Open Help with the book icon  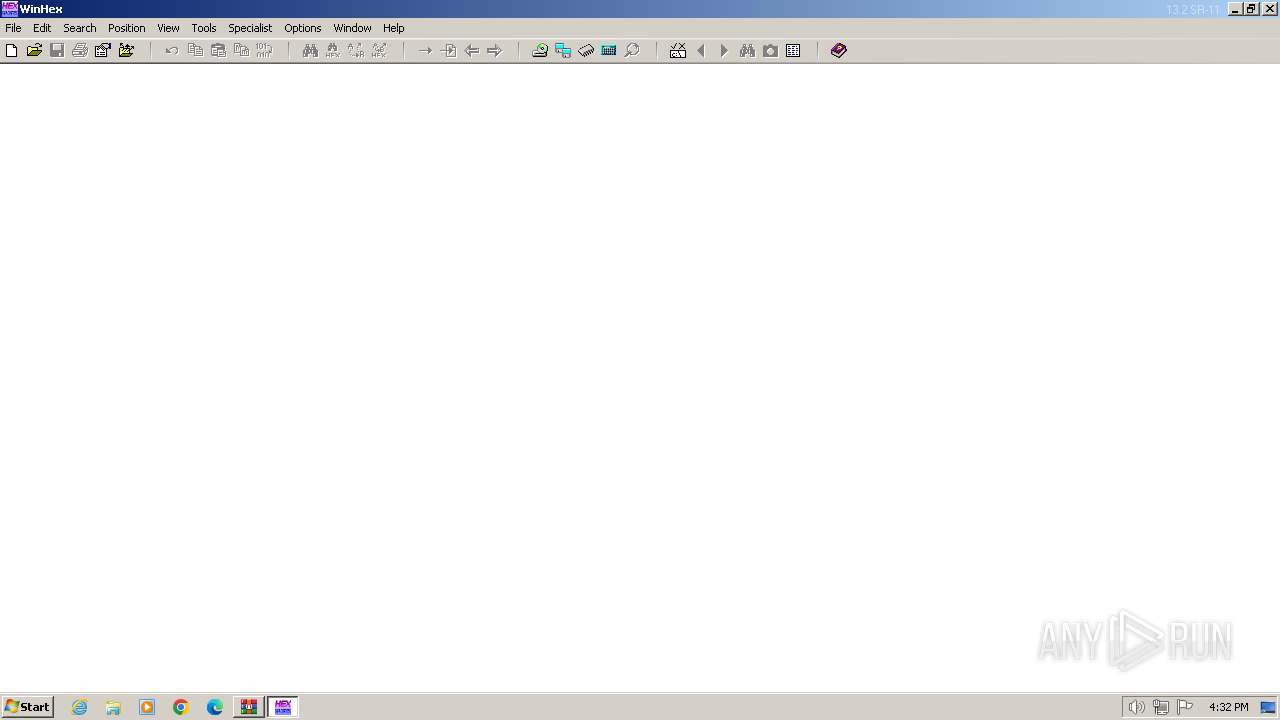[839, 50]
